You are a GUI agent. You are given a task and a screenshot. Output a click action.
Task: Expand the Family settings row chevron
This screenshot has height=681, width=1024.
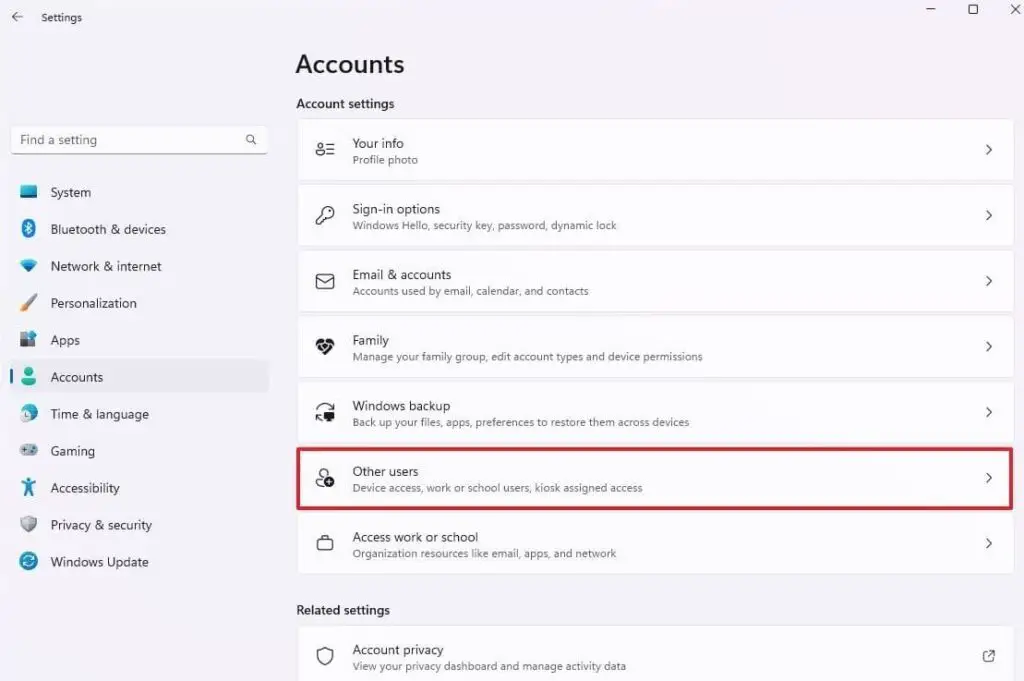coord(989,347)
